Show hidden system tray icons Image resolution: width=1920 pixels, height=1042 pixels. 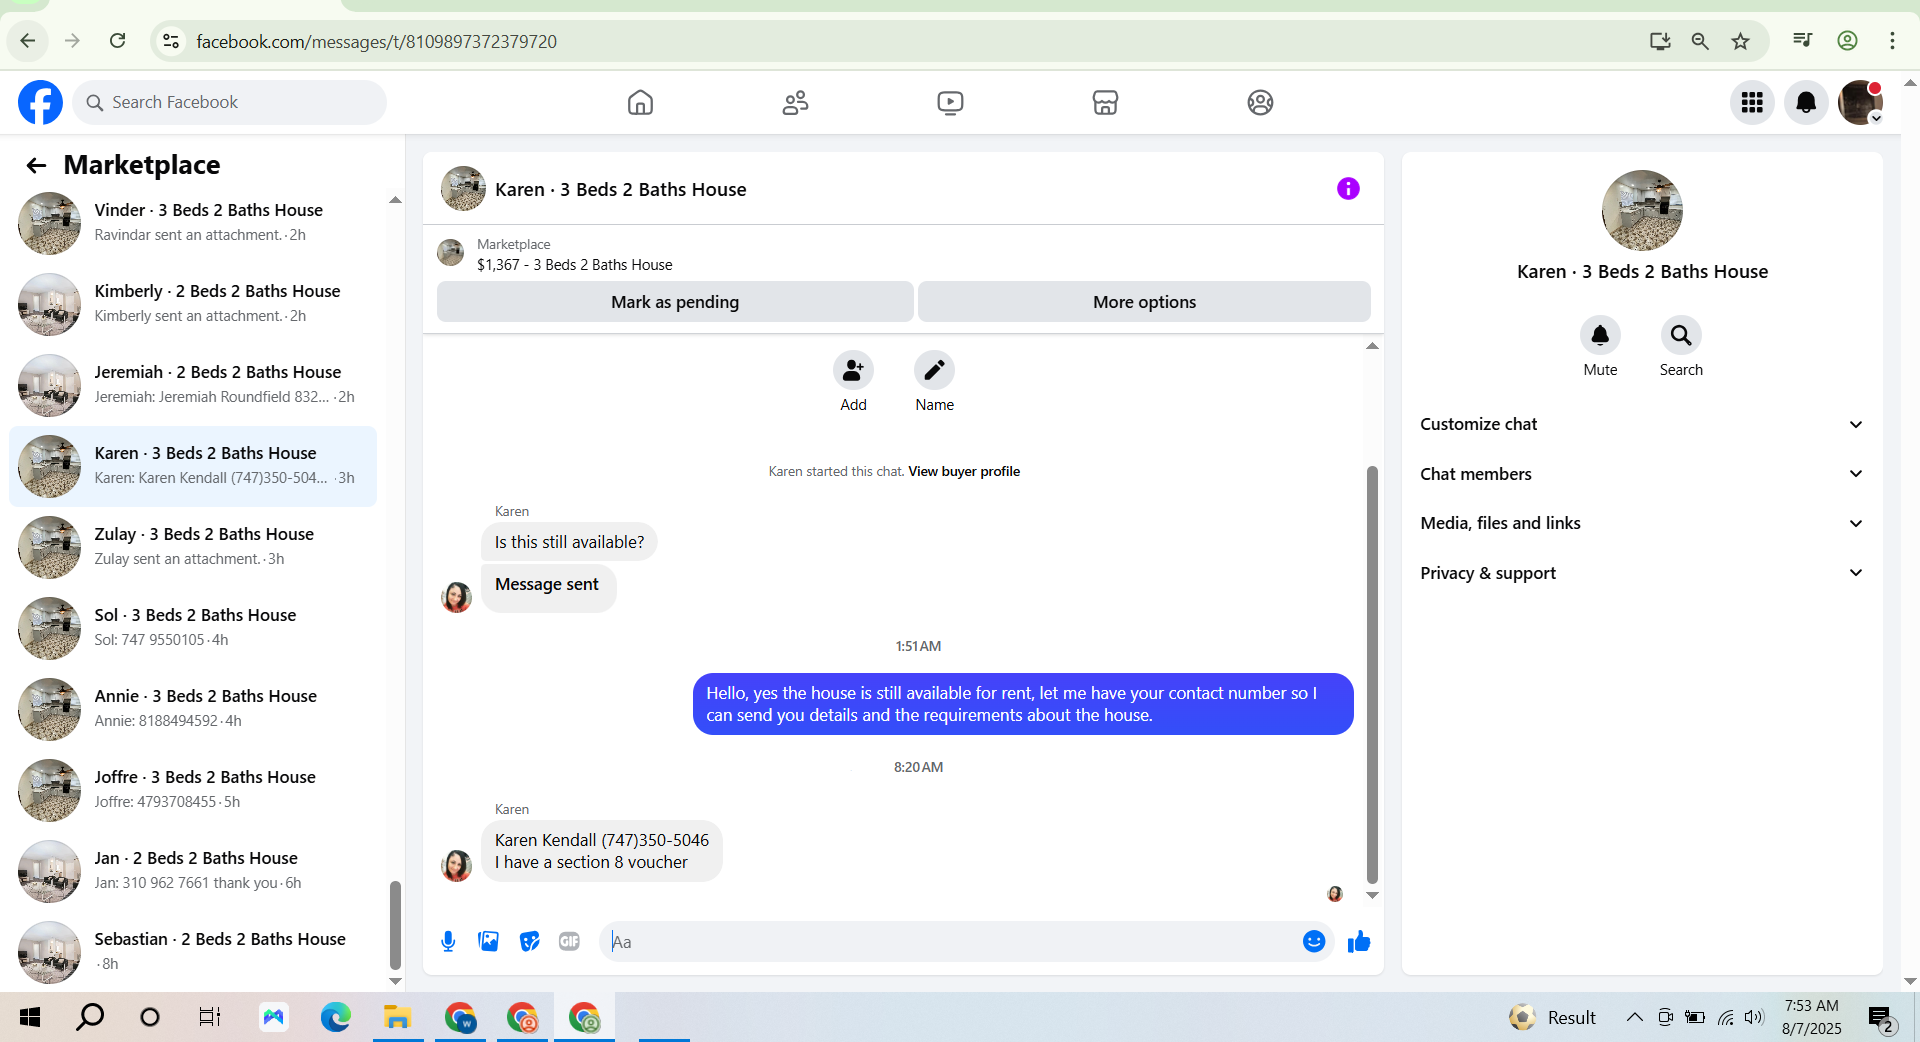[x=1634, y=1017]
